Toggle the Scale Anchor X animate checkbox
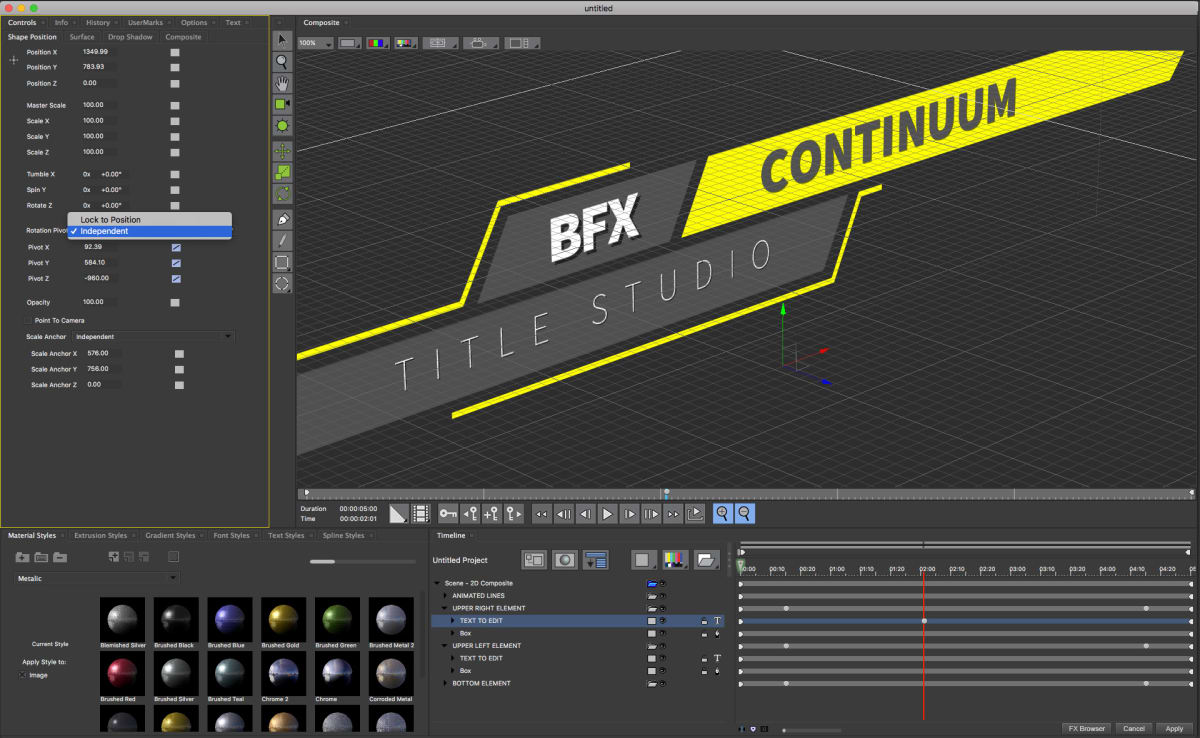 coord(180,353)
